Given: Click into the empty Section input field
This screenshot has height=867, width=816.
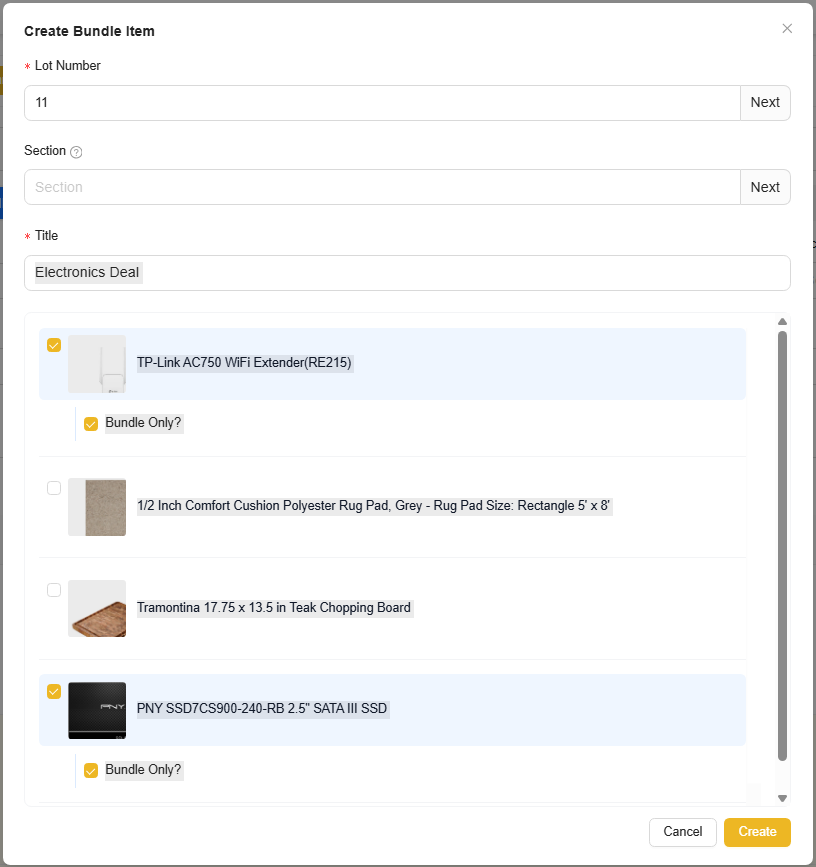Looking at the screenshot, I should tap(380, 187).
